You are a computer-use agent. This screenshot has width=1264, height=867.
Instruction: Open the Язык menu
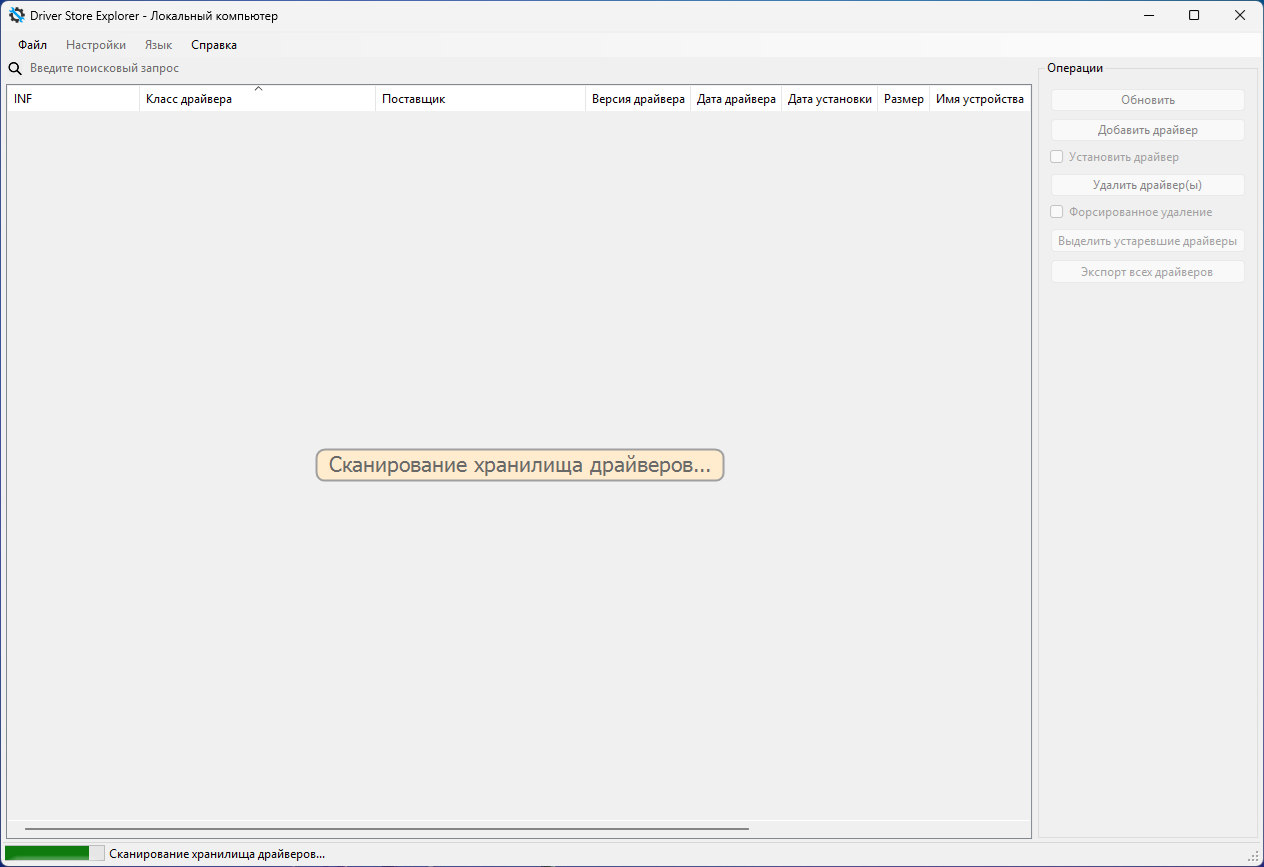tap(158, 45)
